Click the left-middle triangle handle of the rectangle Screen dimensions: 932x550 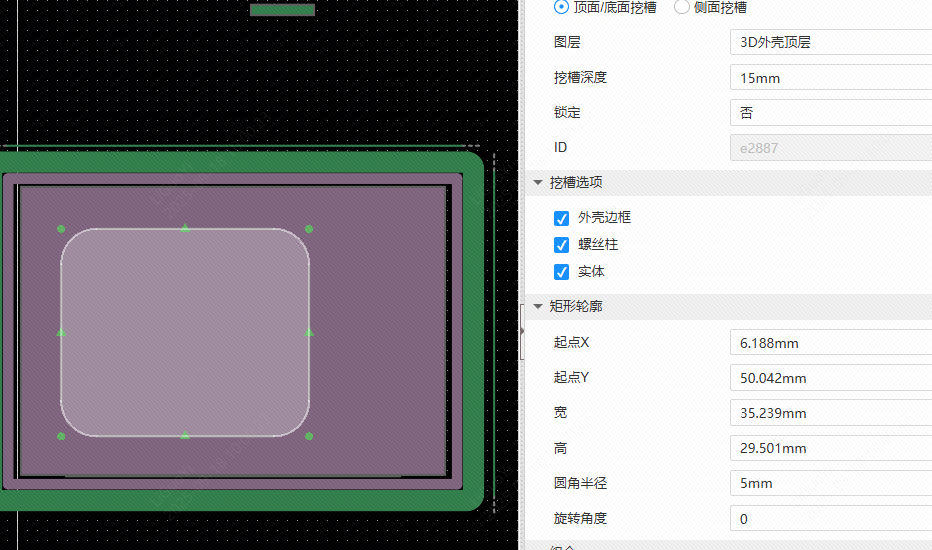[x=61, y=332]
